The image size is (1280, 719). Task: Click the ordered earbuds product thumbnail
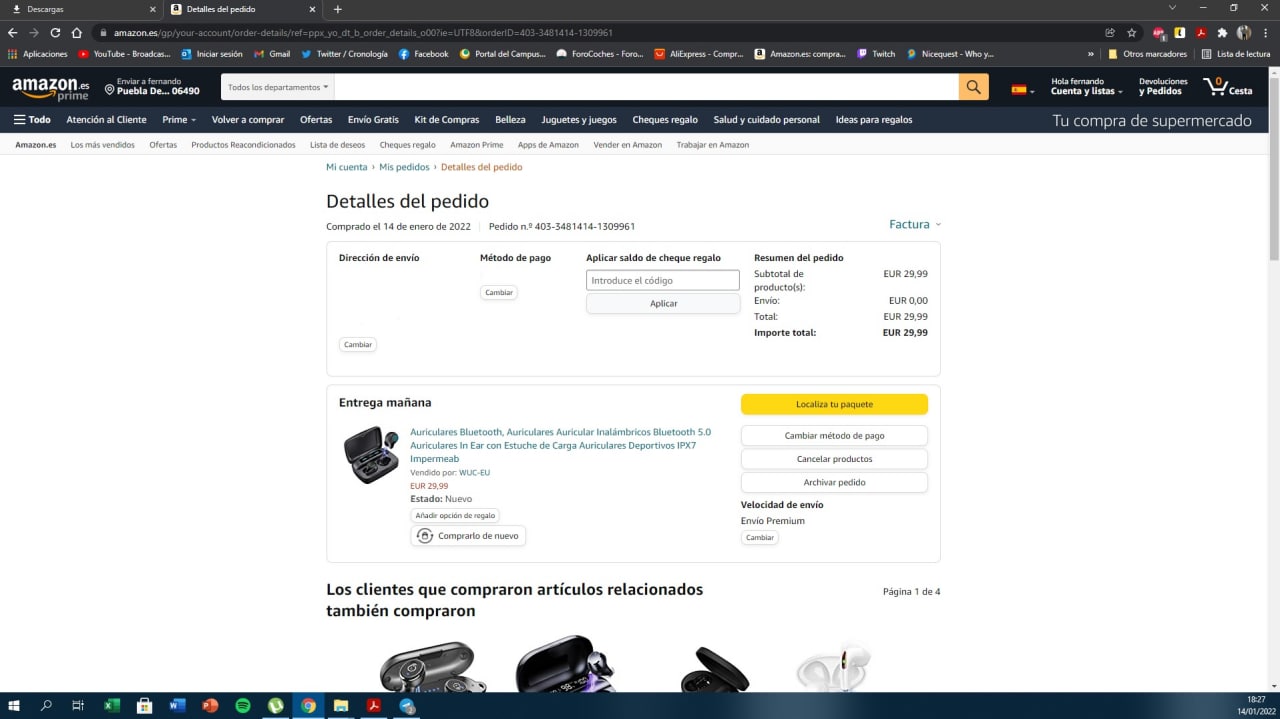pyautogui.click(x=371, y=455)
